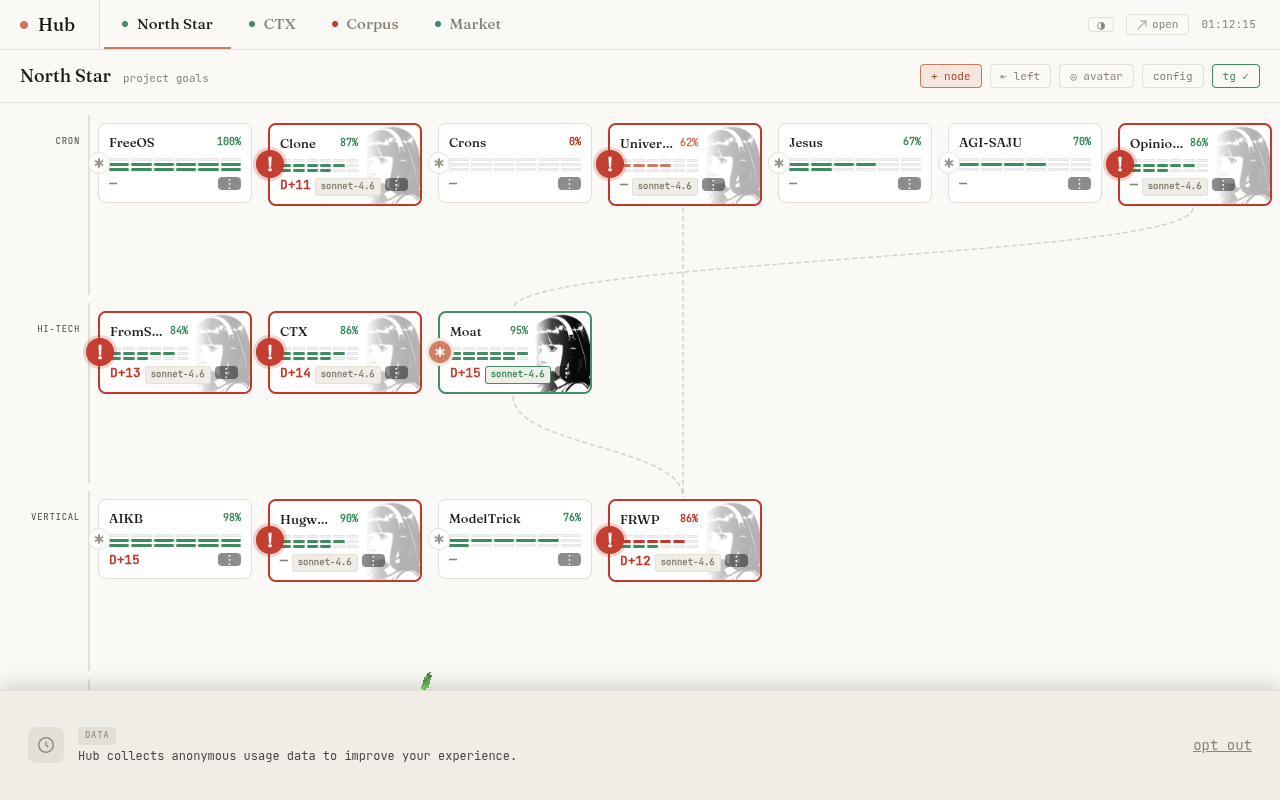This screenshot has height=800, width=1280.
Task: Toggle the dark mode theme switch
Action: click(1101, 25)
